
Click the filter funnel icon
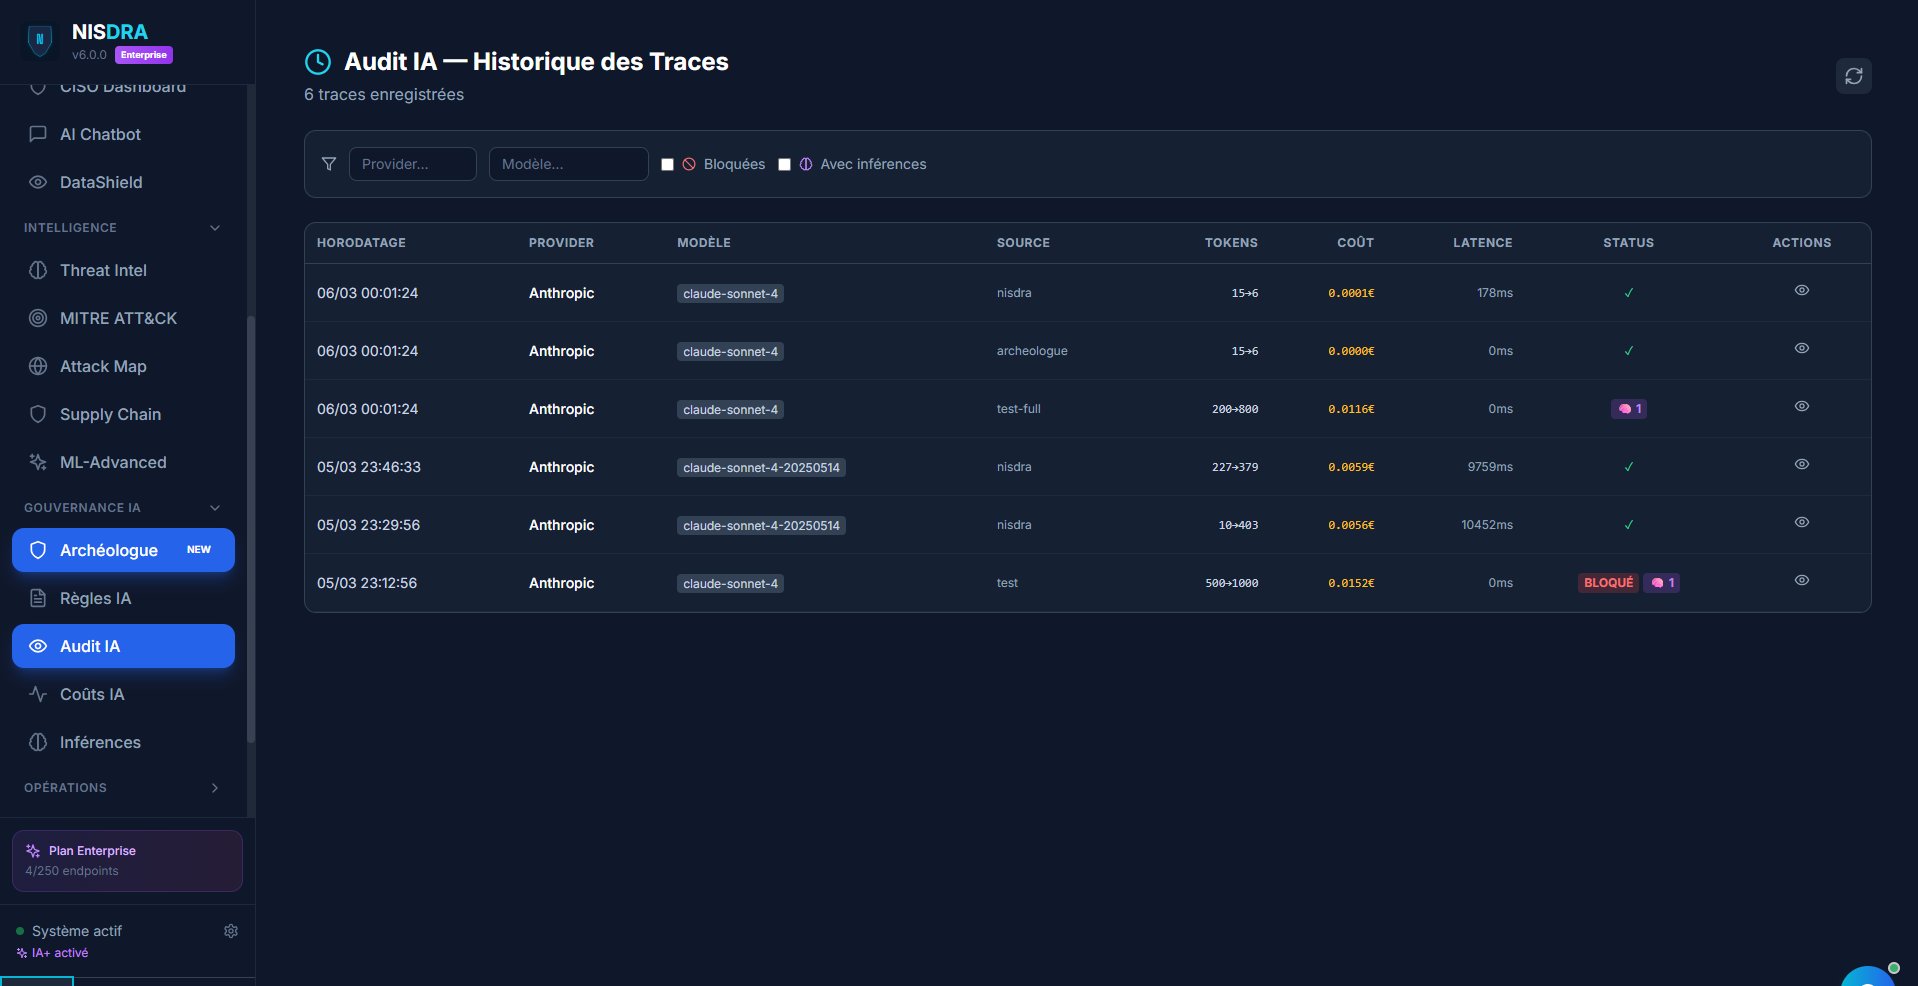click(x=328, y=164)
